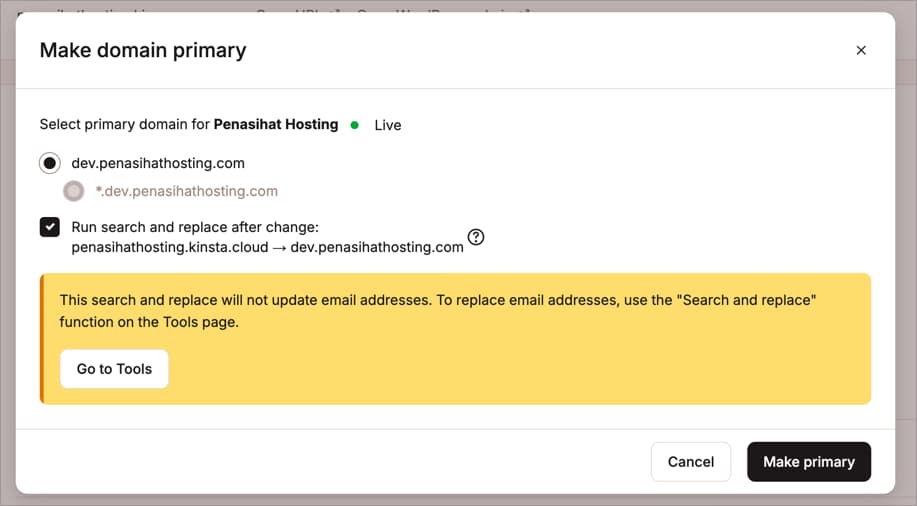The width and height of the screenshot is (917, 506).
Task: Select the dev.penasihathosting.com radio button
Action: pos(49,163)
